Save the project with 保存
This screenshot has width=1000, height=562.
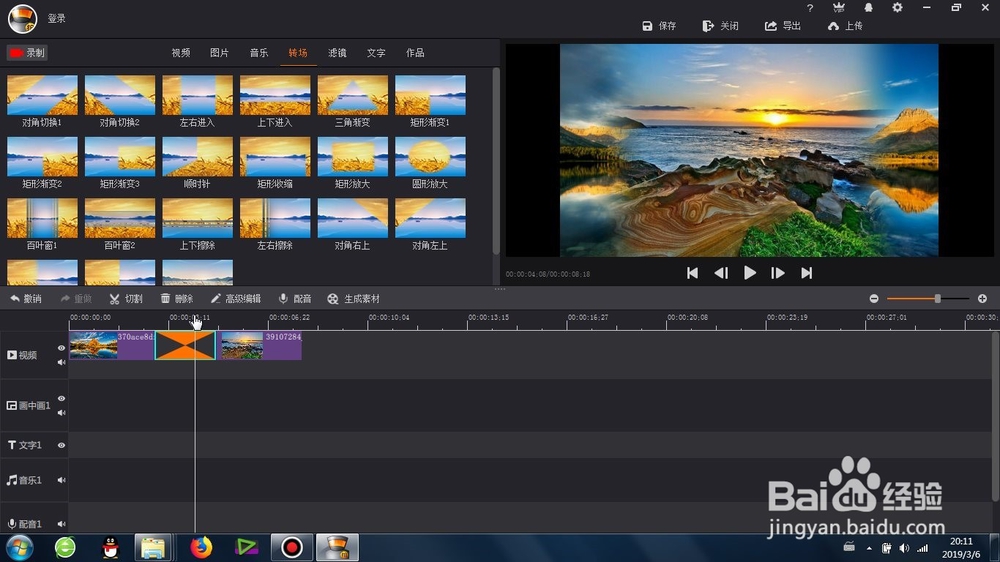pyautogui.click(x=659, y=26)
